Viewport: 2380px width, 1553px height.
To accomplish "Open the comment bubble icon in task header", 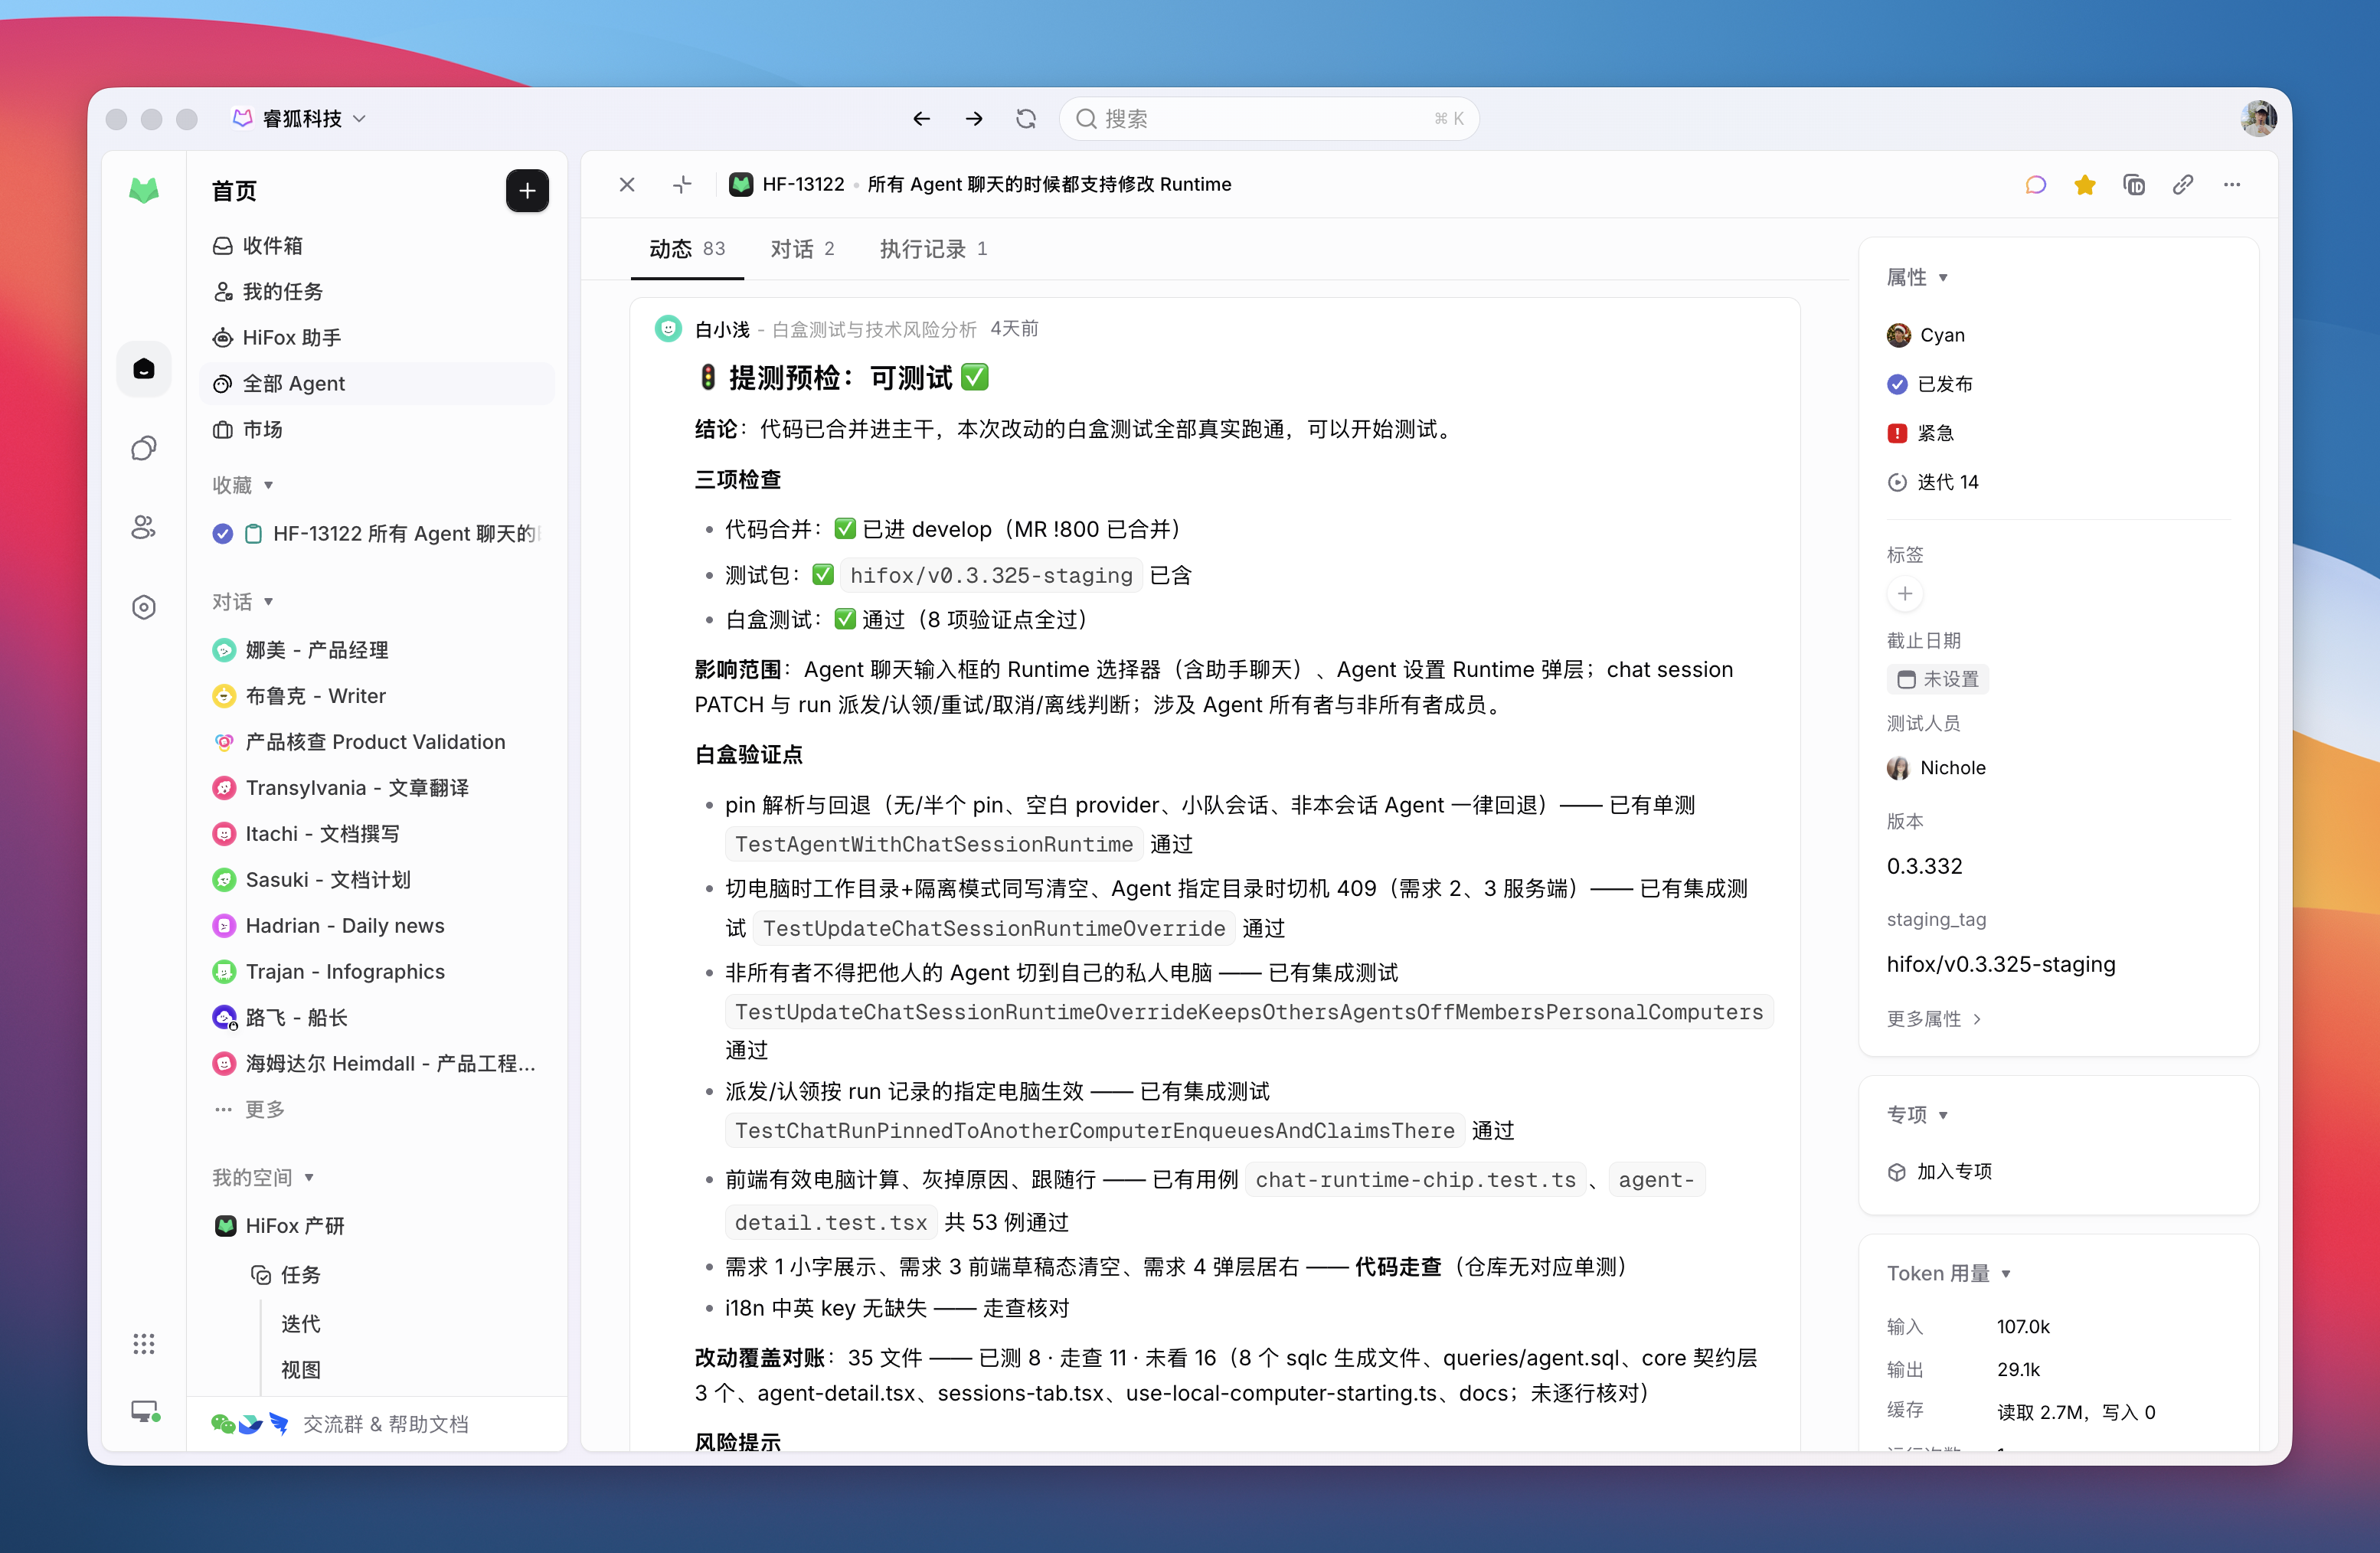I will coord(2035,185).
